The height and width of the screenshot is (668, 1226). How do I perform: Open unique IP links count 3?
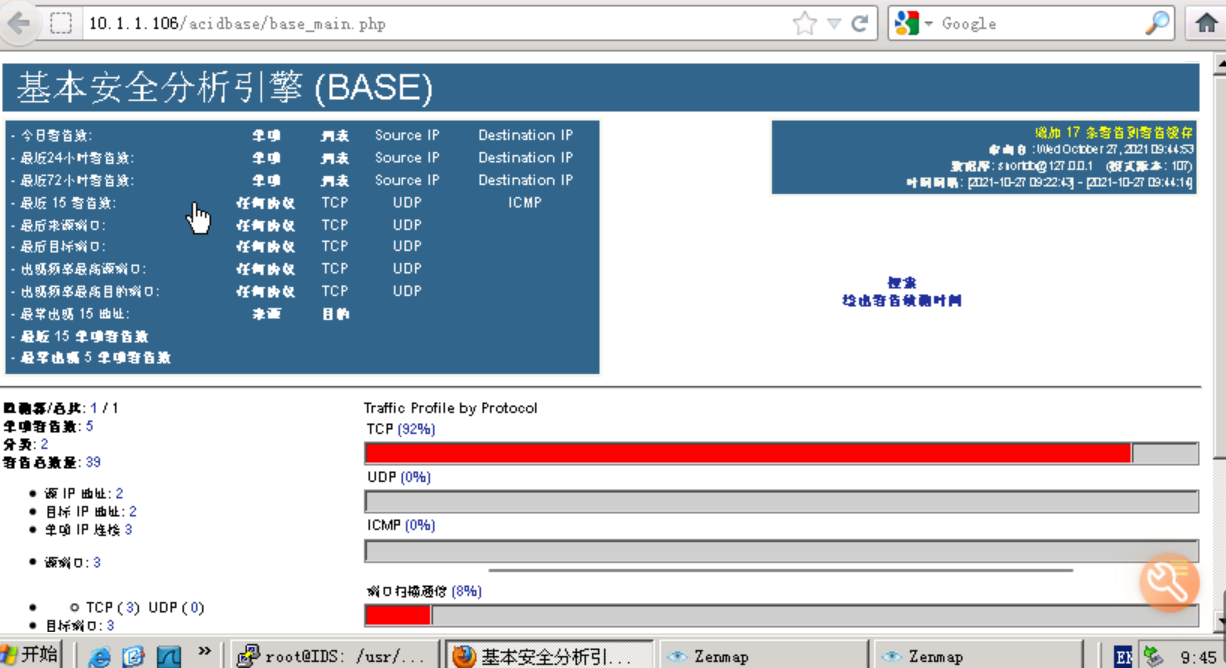[128, 529]
